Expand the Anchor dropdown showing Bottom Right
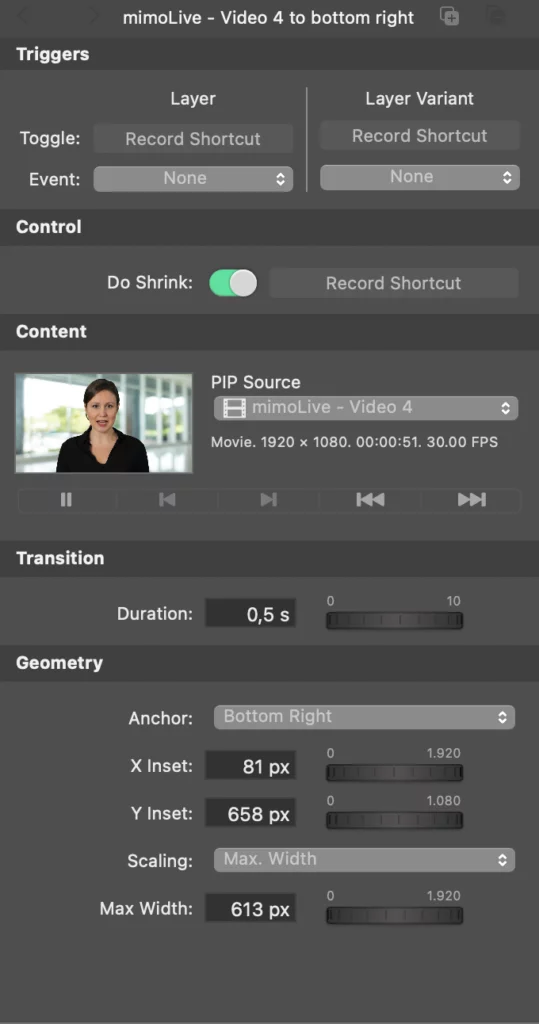Image resolution: width=539 pixels, height=1024 pixels. [364, 717]
